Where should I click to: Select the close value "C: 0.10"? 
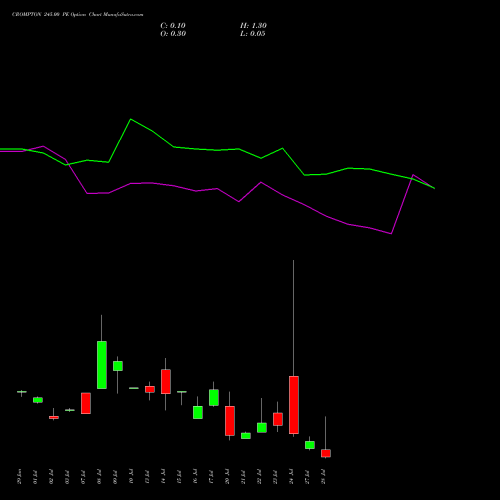[x=173, y=26]
